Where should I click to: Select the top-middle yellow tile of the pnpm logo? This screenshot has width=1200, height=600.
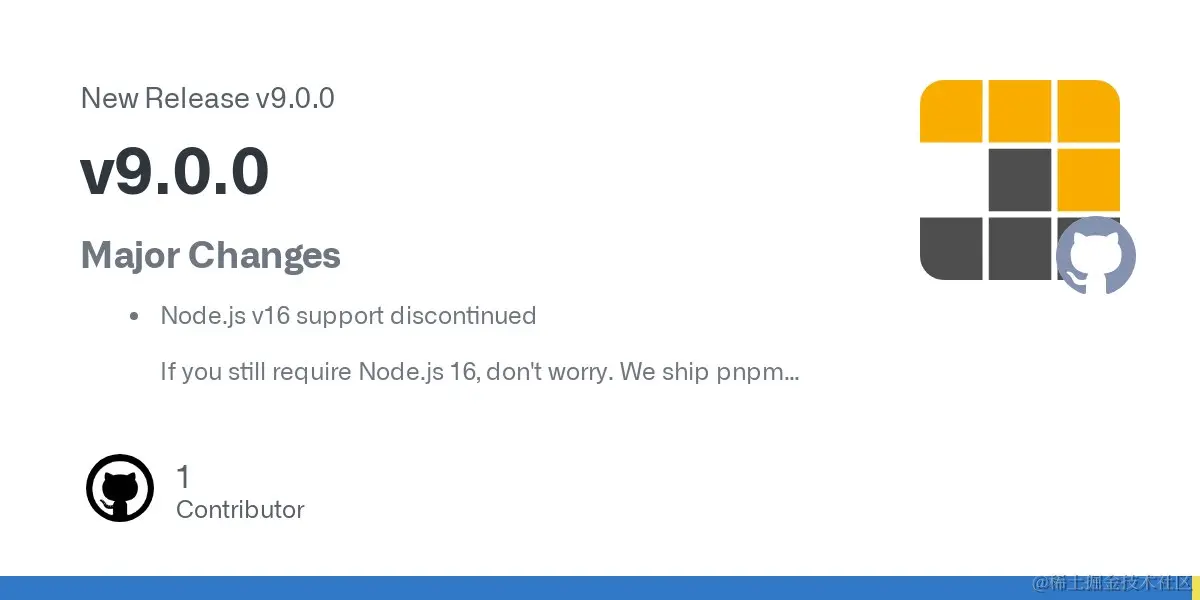1020,111
